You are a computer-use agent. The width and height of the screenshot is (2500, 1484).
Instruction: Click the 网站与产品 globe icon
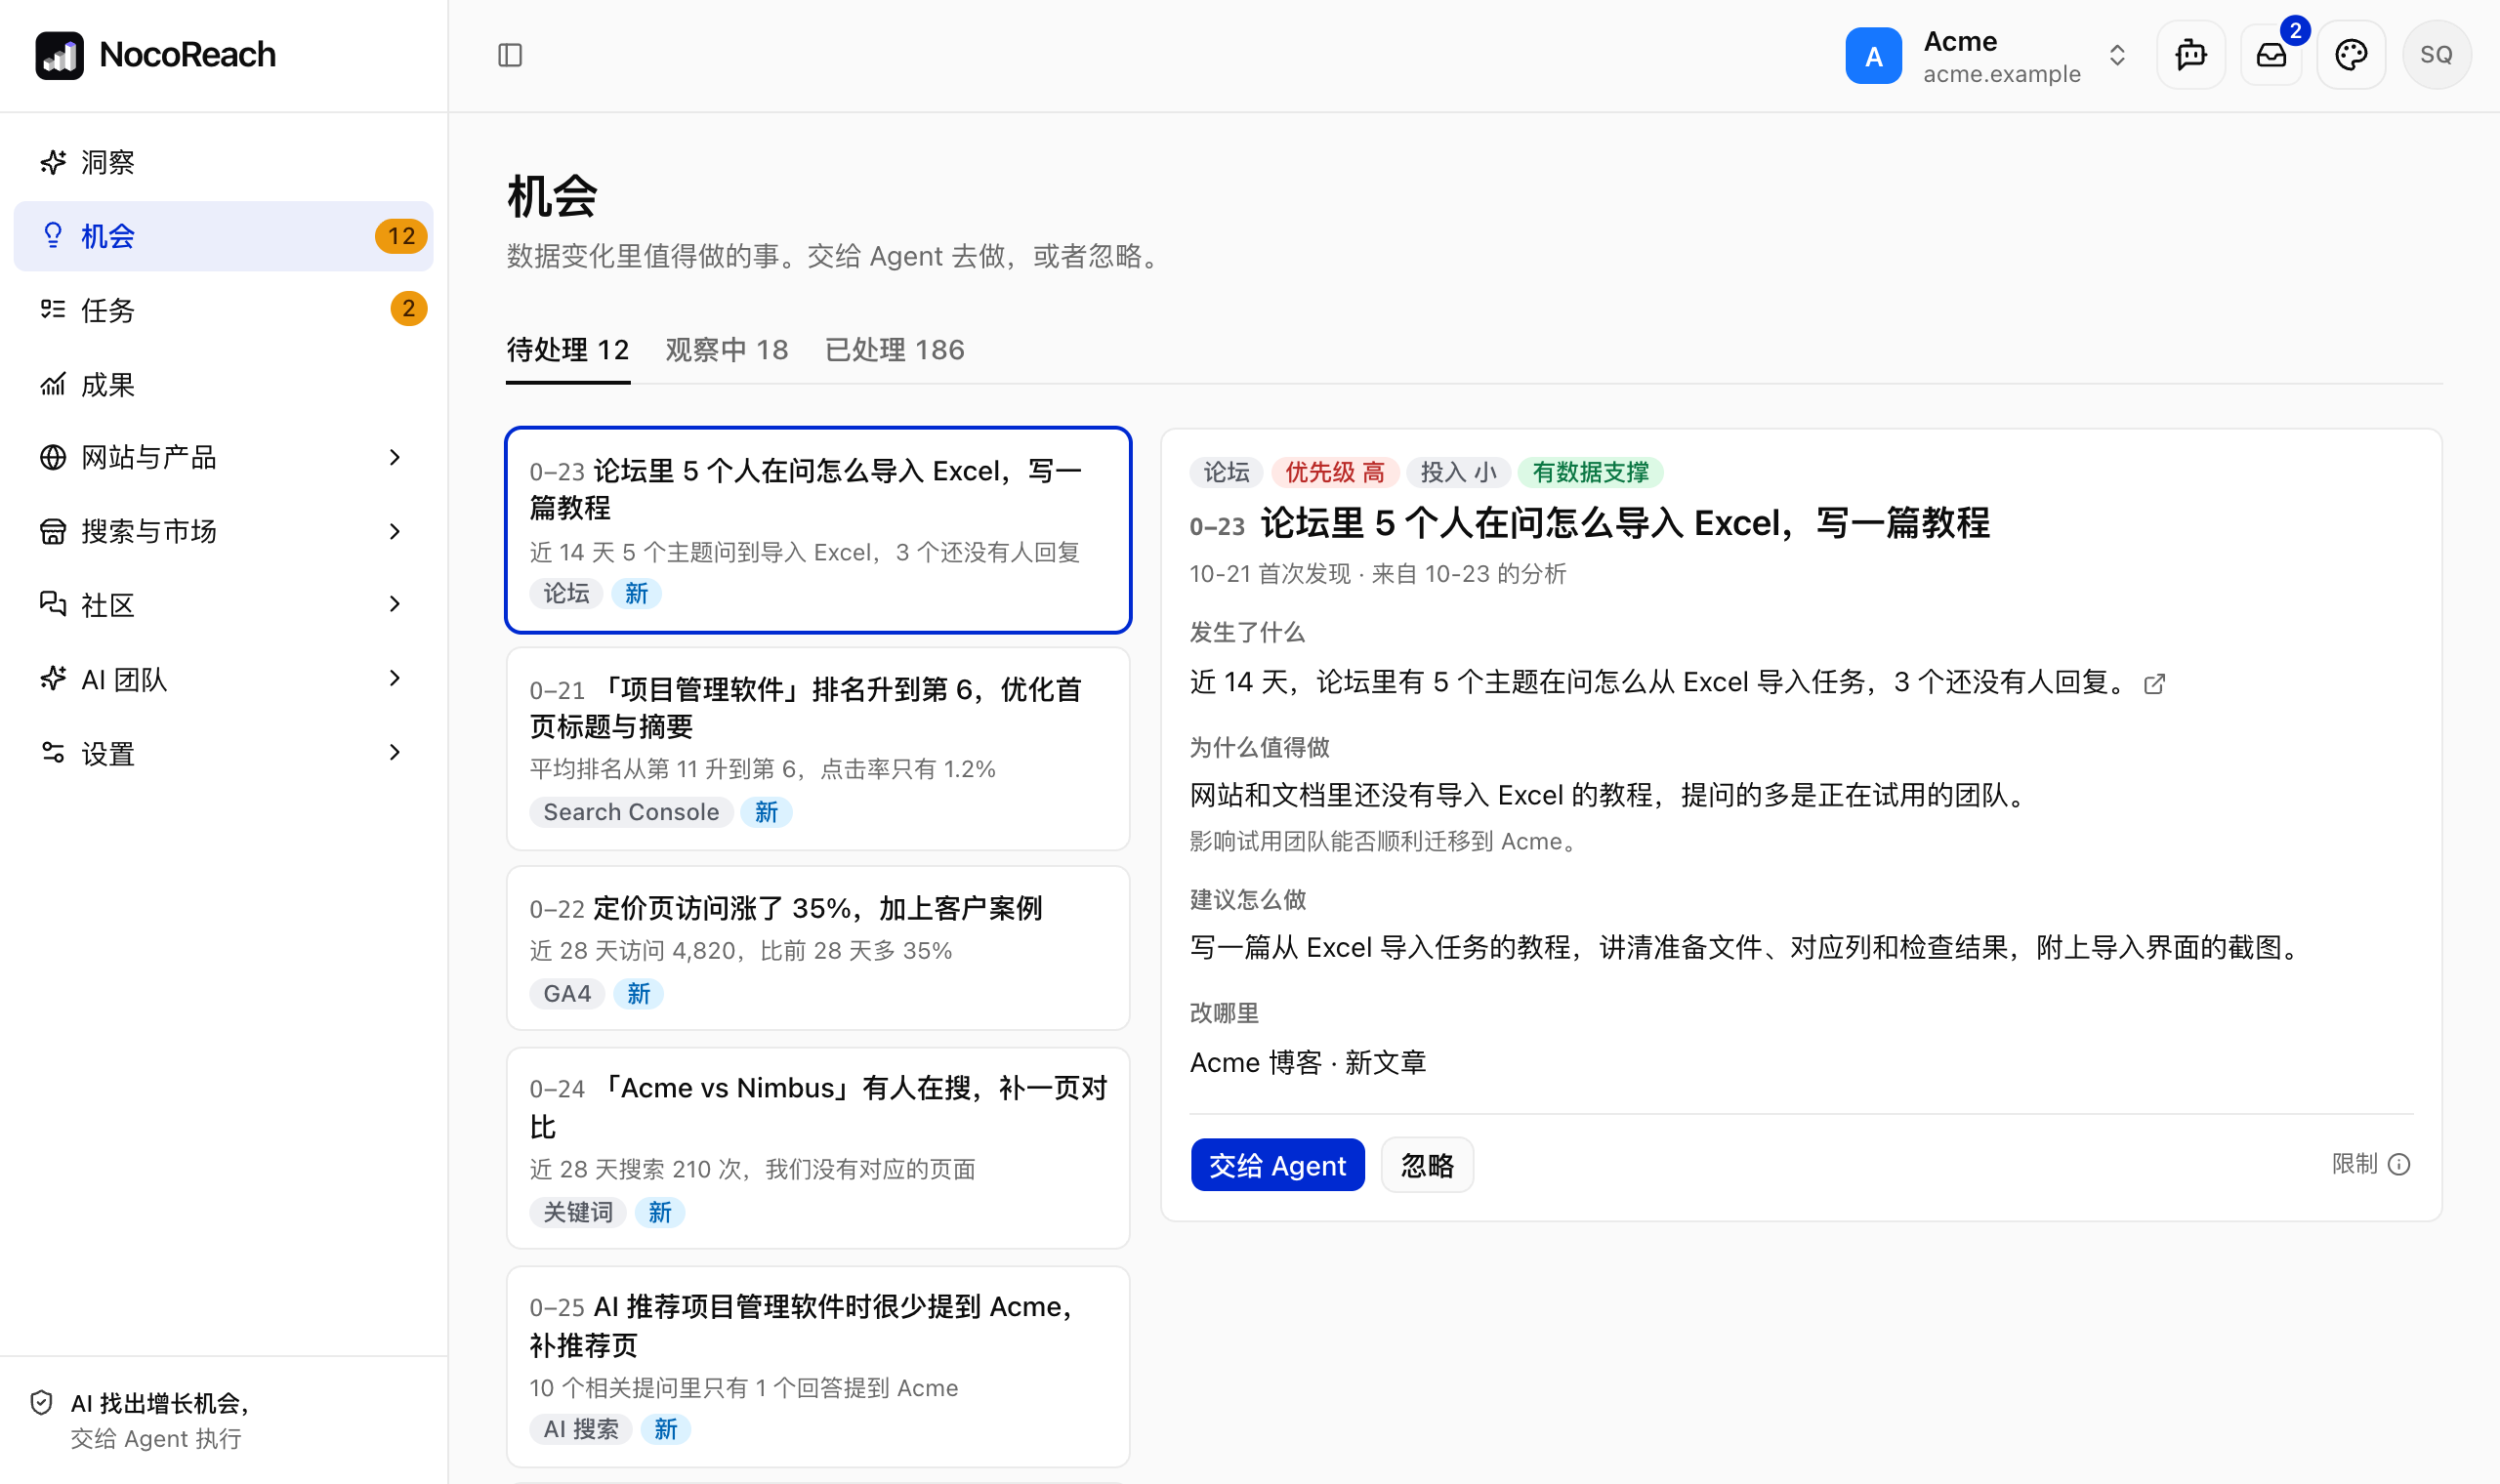53,457
